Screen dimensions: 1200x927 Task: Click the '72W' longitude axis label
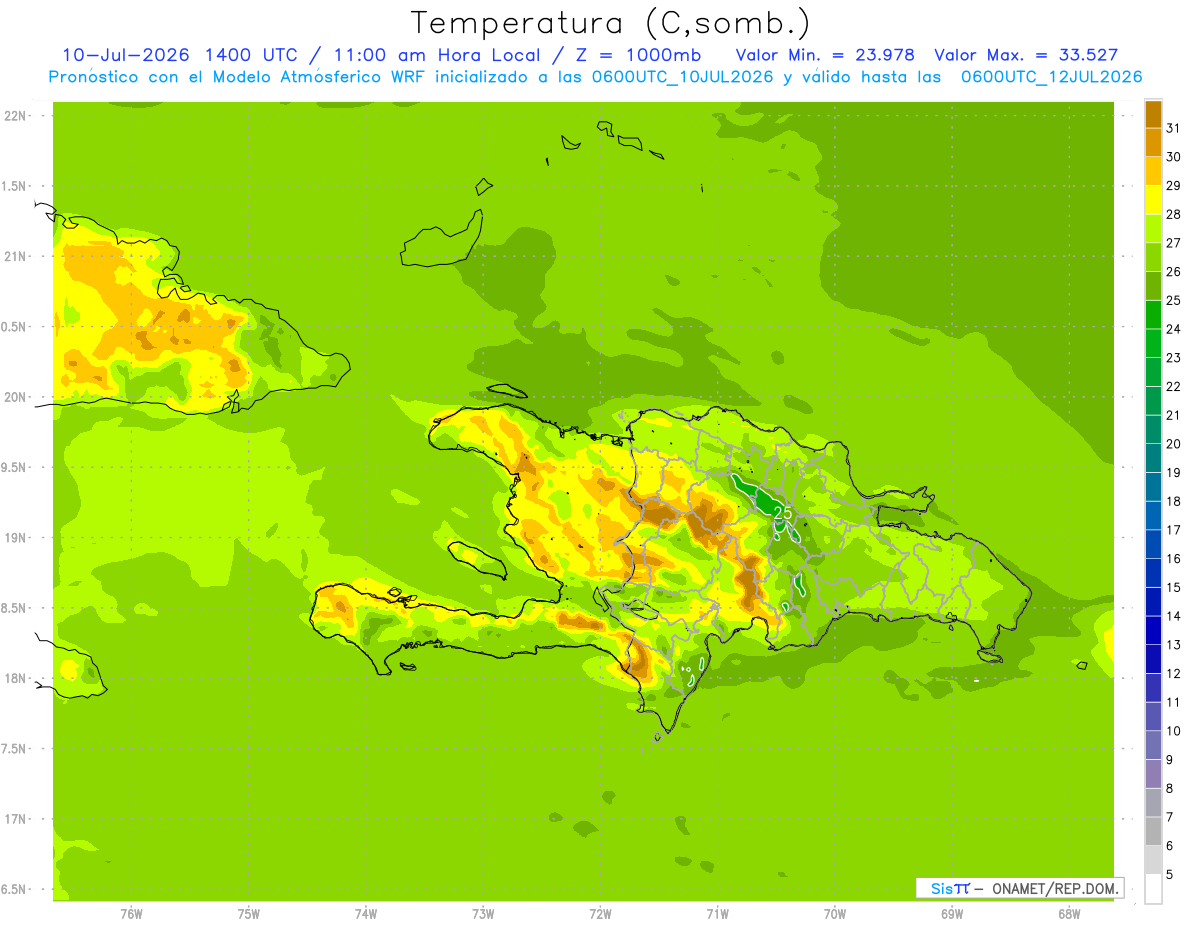(x=600, y=914)
